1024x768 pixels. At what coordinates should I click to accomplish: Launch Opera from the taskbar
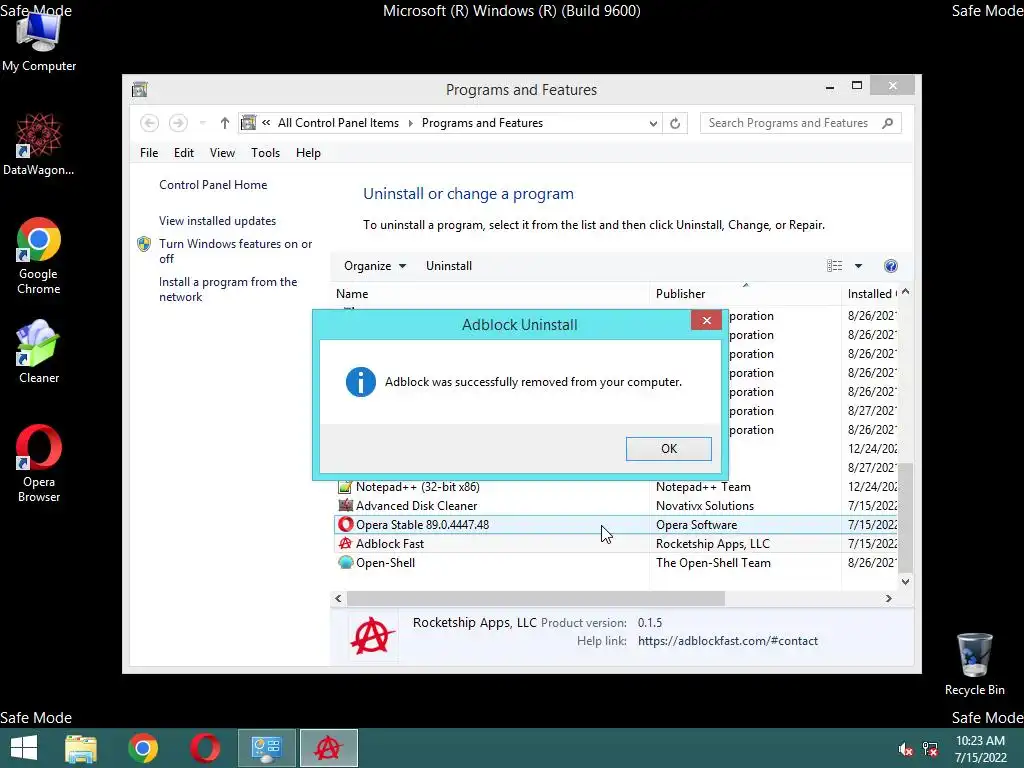205,748
